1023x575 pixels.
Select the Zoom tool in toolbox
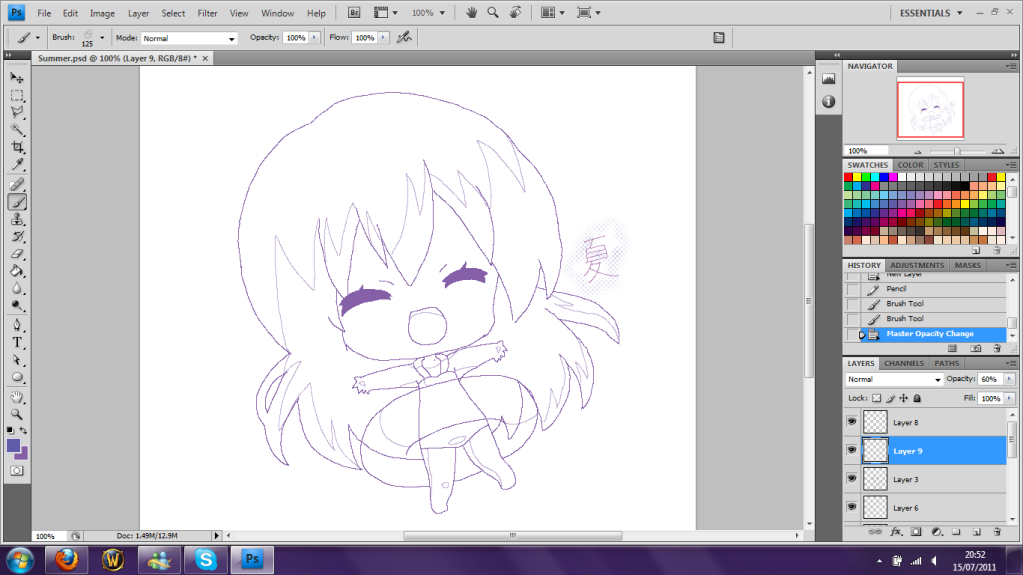click(x=17, y=414)
